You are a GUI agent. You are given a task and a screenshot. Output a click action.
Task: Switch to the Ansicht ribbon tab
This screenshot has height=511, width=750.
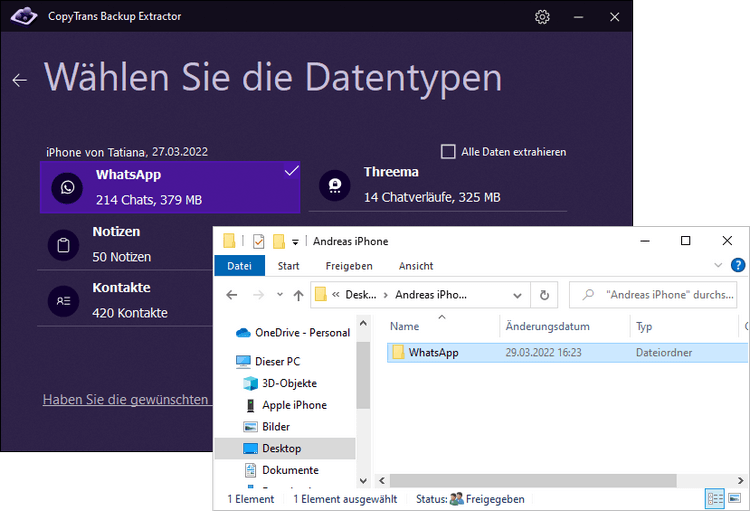tap(416, 266)
